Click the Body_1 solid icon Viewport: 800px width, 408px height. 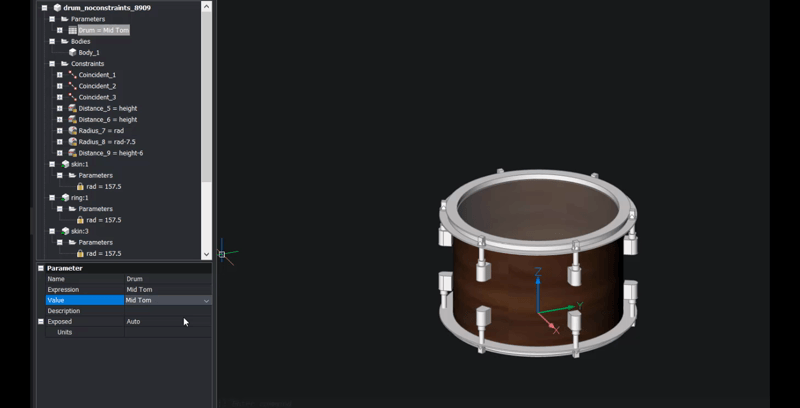(73, 52)
